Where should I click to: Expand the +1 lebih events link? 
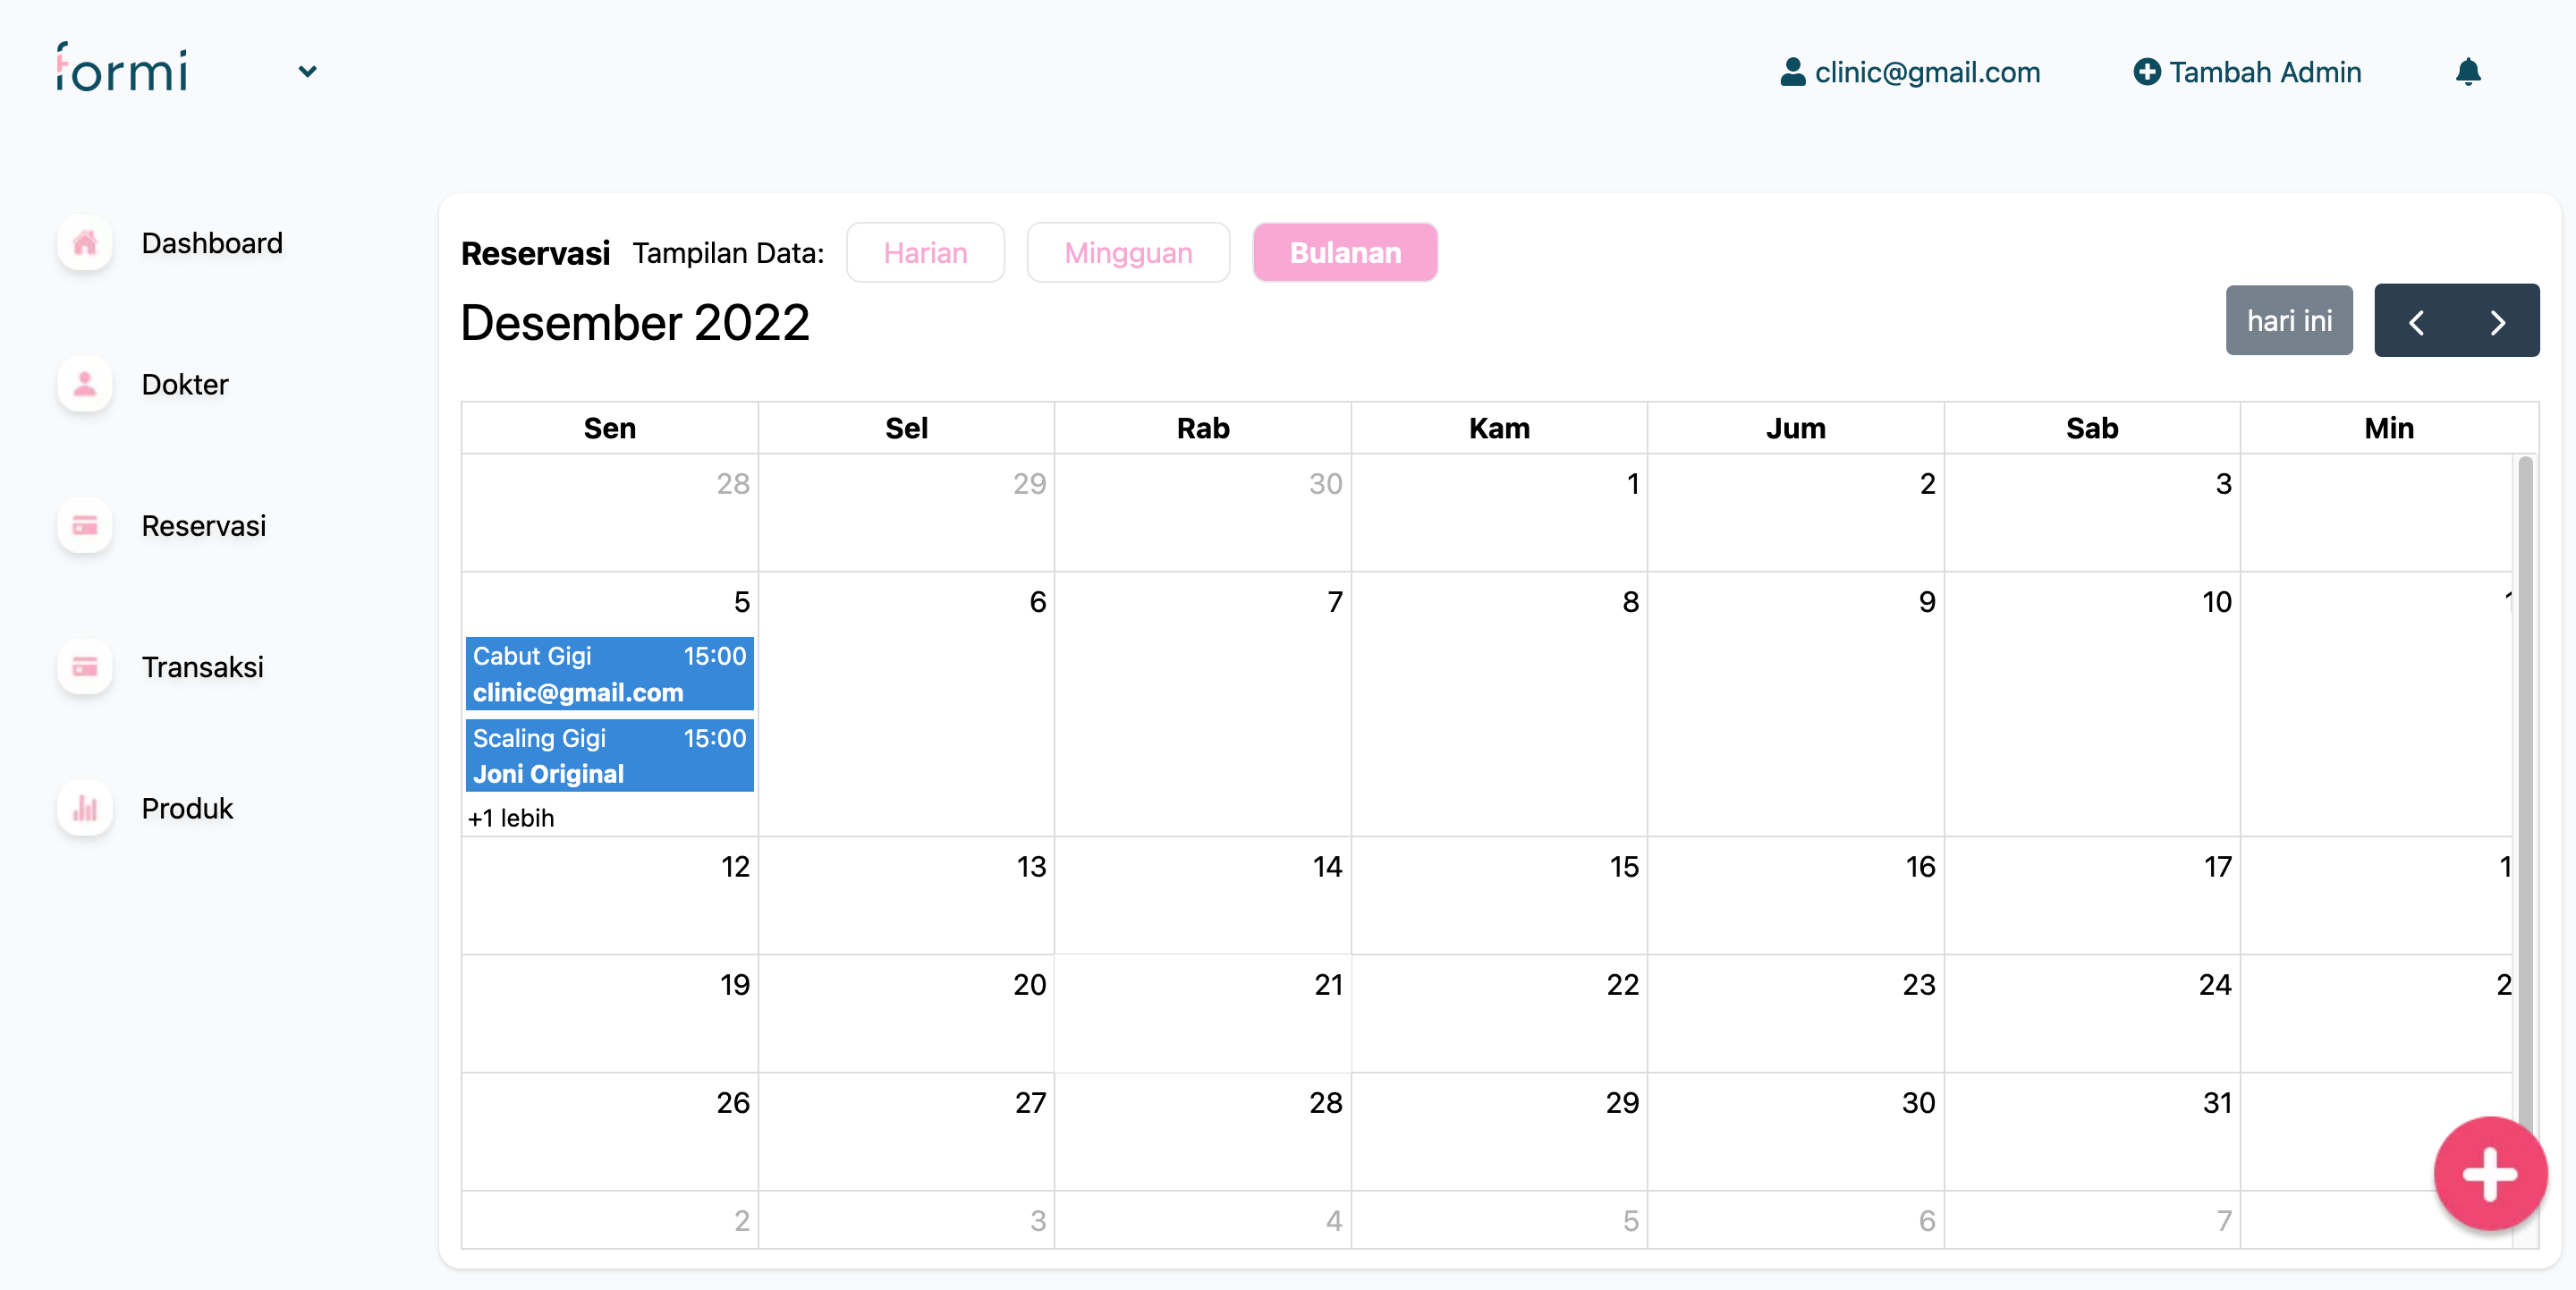[511, 818]
